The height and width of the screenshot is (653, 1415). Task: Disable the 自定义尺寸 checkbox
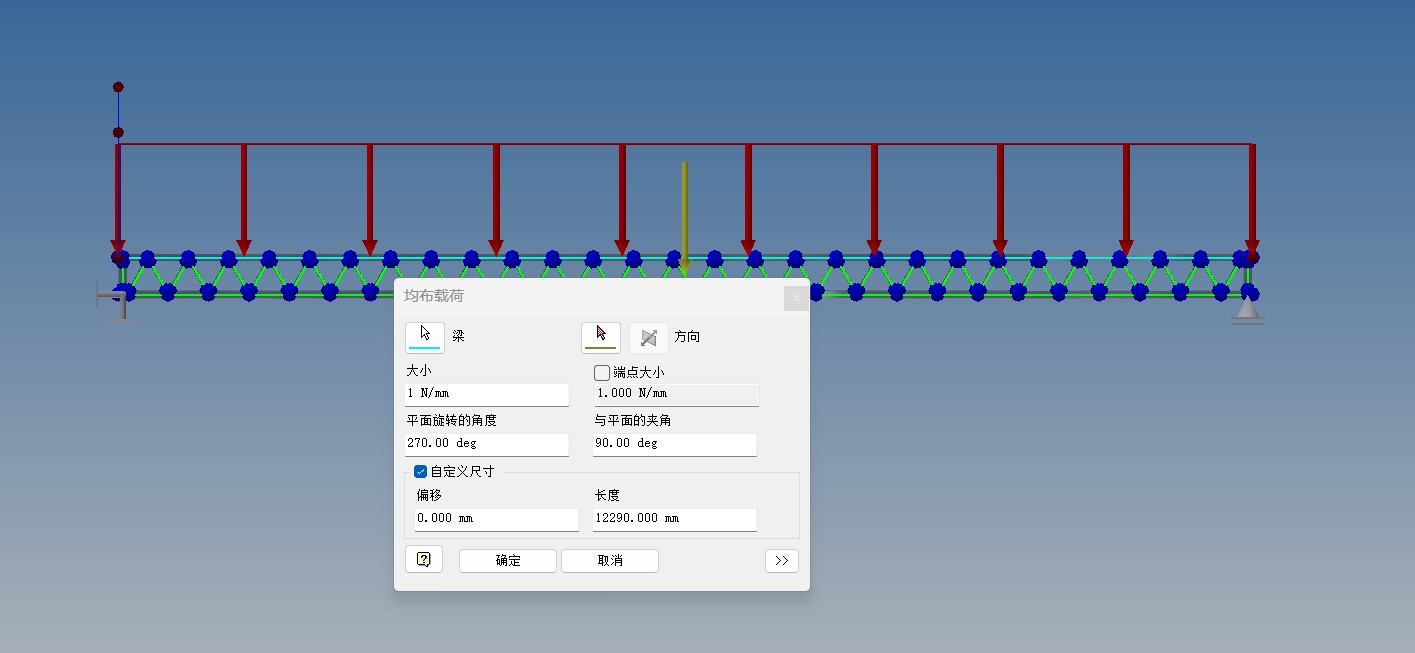[420, 471]
